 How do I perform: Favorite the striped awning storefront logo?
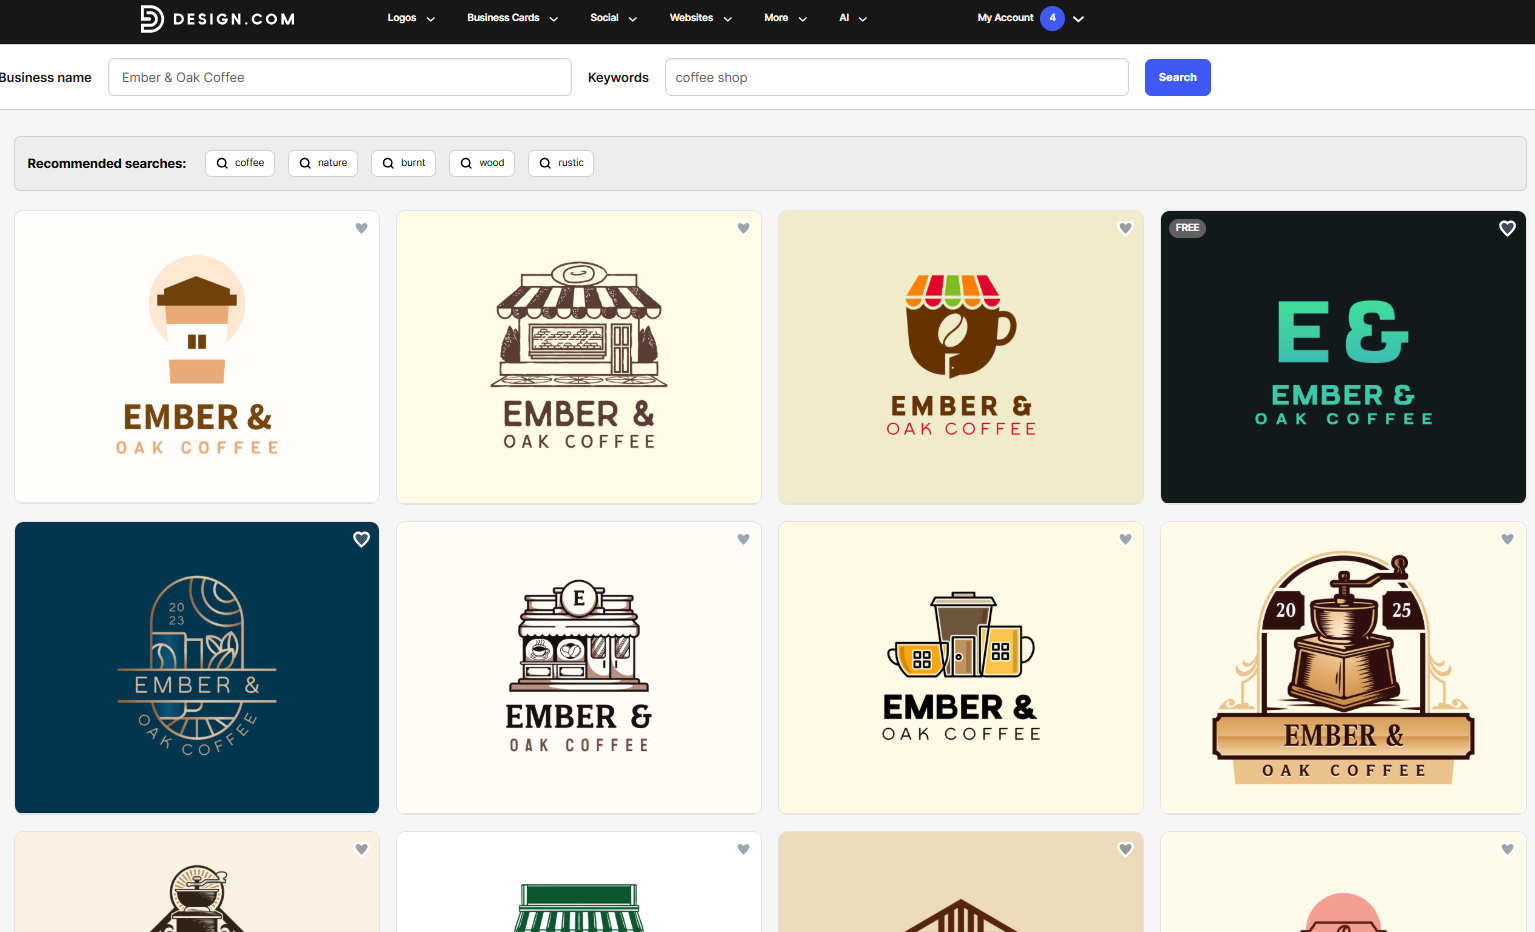(x=744, y=228)
